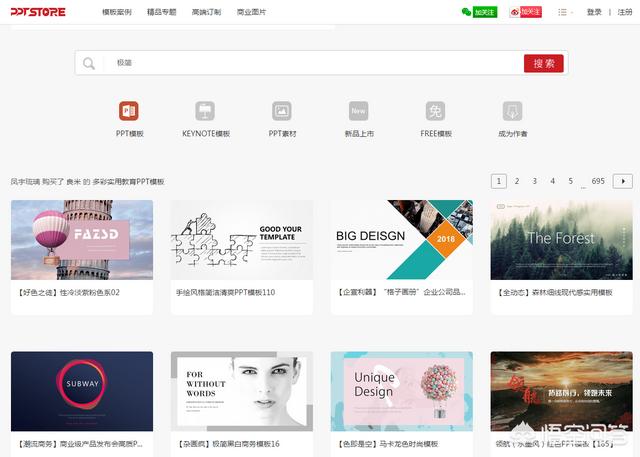This screenshot has height=457, width=640.
Task: Open 新品上市 New icon
Action: 358,111
